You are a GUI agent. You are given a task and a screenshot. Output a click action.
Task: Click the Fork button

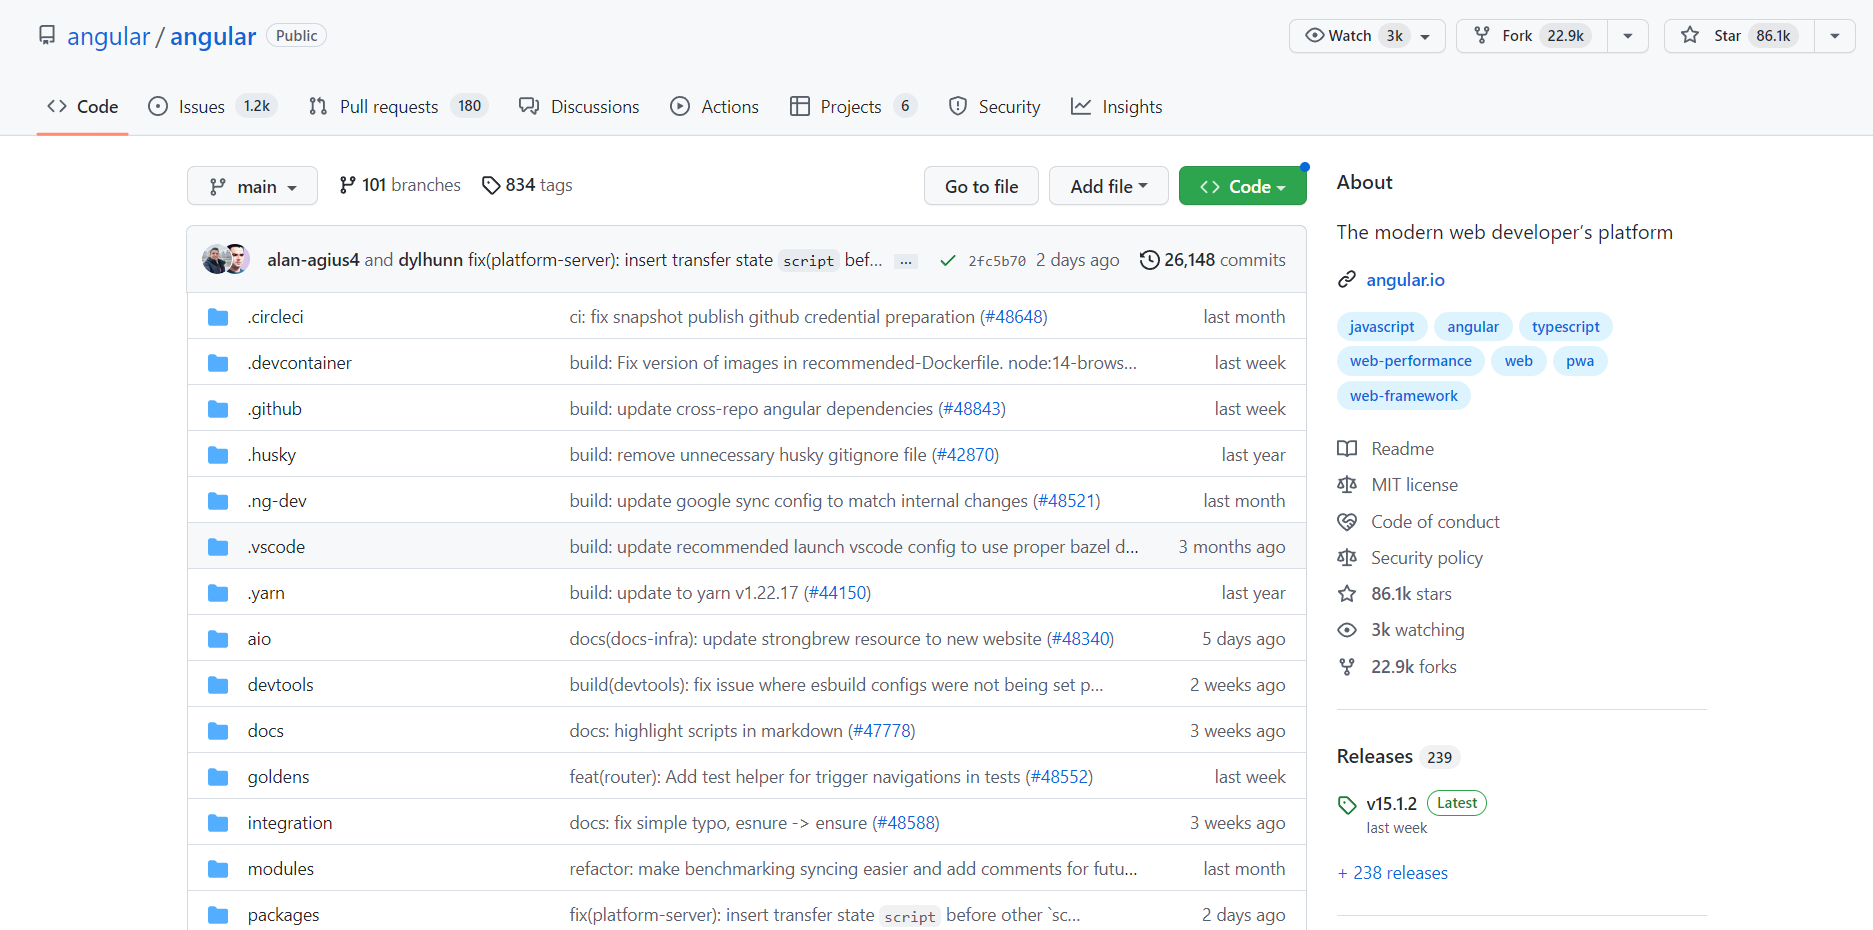(1532, 36)
